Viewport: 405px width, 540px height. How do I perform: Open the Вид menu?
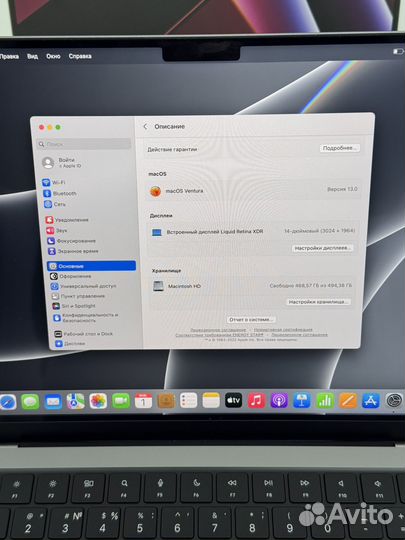tap(32, 56)
